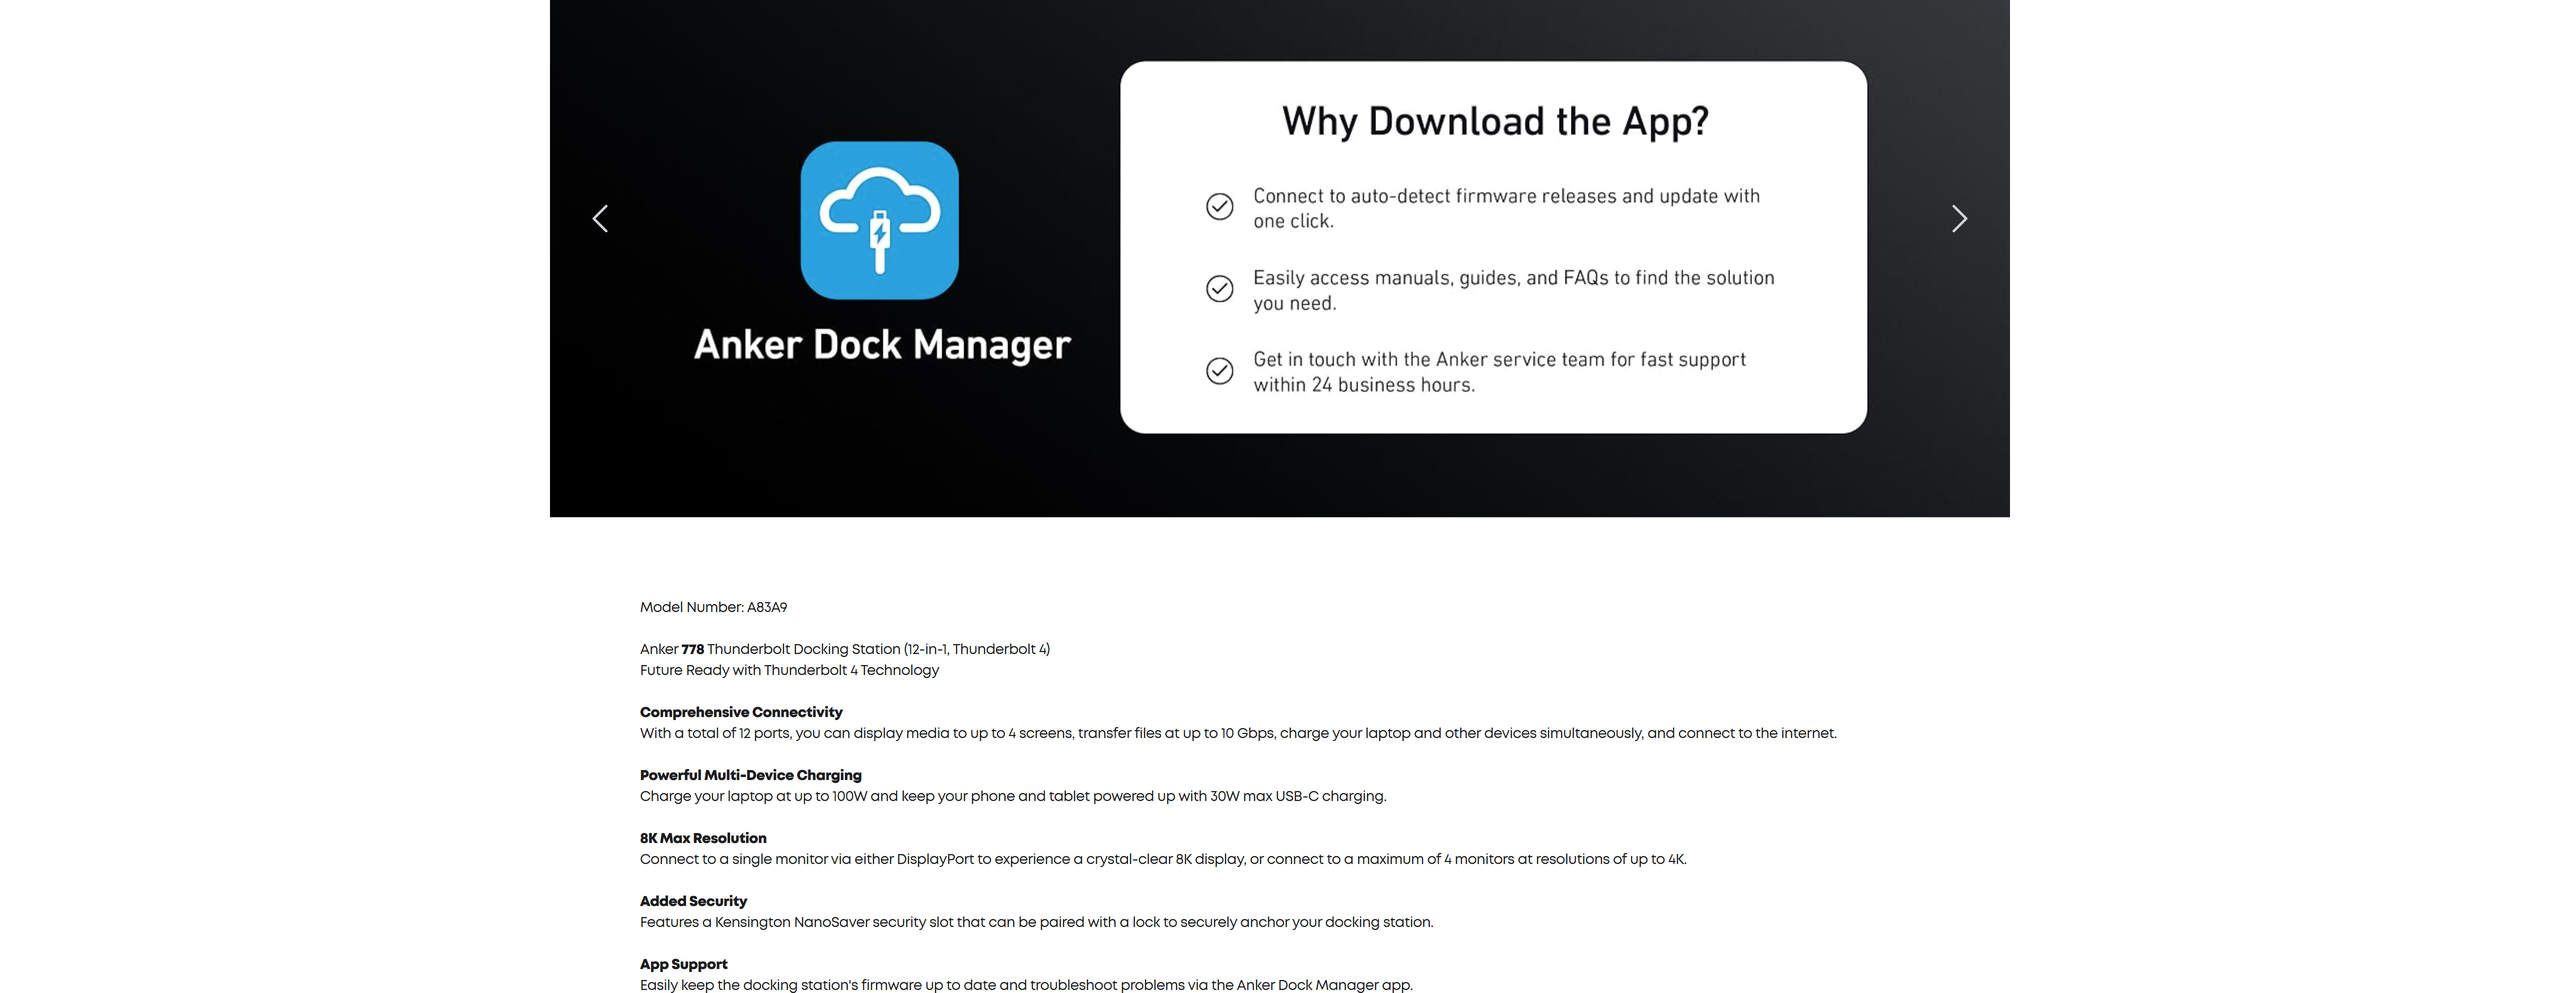Click 'Future Ready with Thunderbolt 4 Technology' text
The height and width of the screenshot is (993, 2560).
[x=789, y=670]
